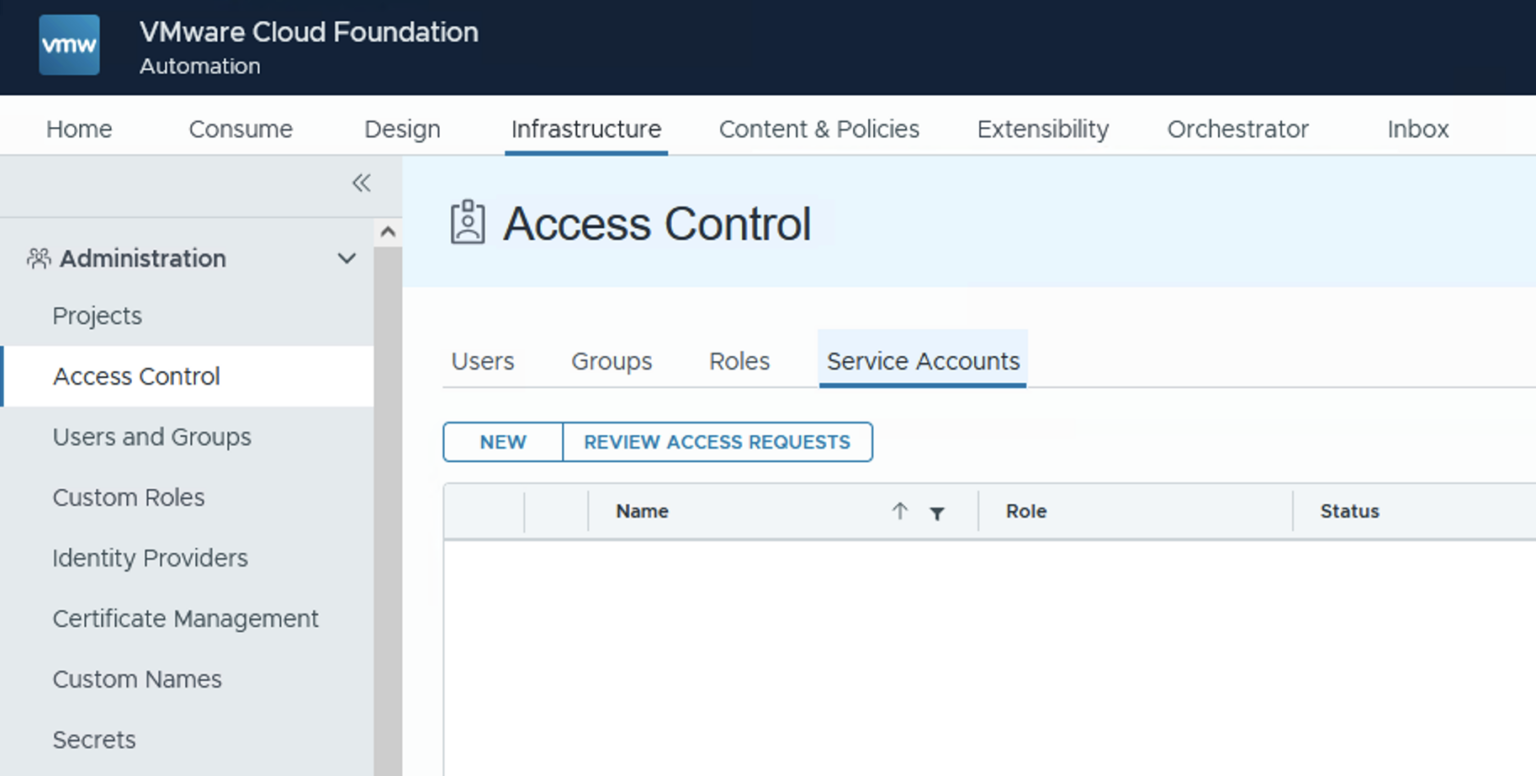
Task: View the Groups tab
Action: [611, 361]
